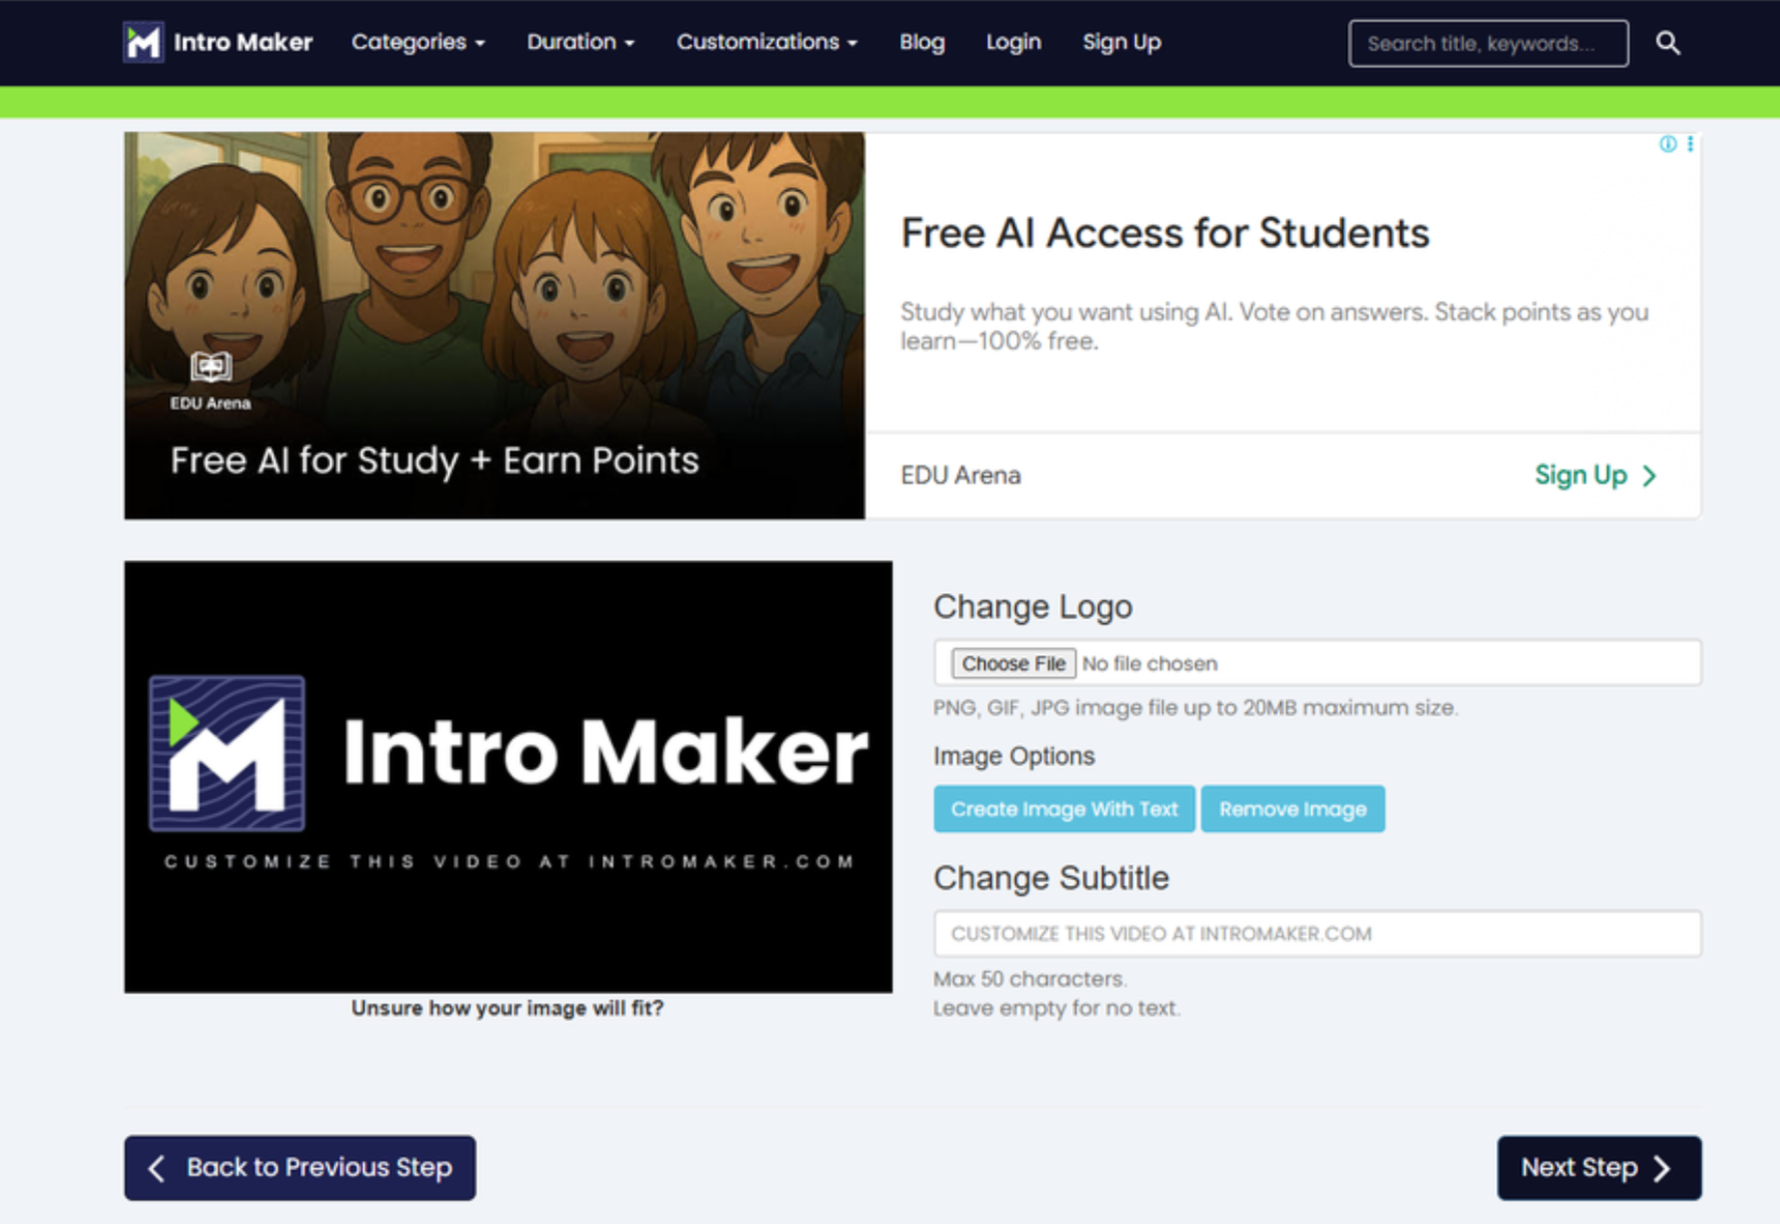This screenshot has height=1224, width=1780.
Task: Click the EDU Arena book icon on the image
Action: coord(210,367)
